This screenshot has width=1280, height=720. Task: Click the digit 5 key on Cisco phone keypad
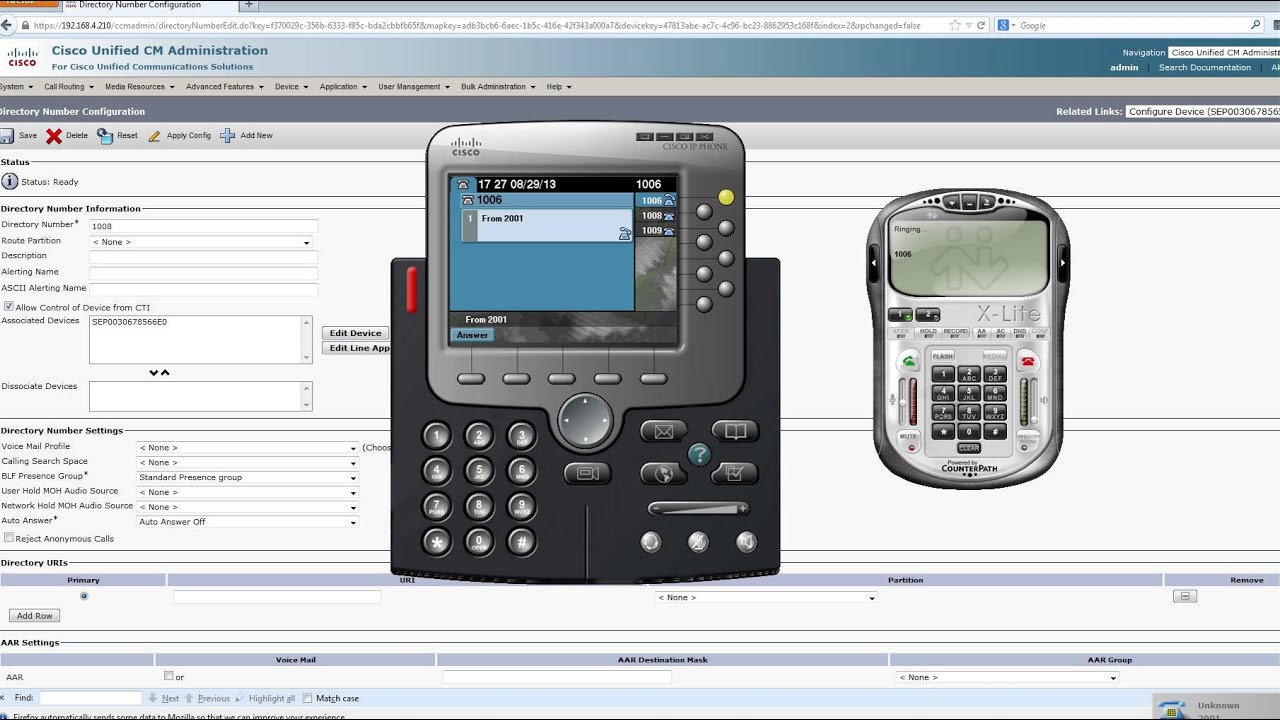tap(479, 470)
